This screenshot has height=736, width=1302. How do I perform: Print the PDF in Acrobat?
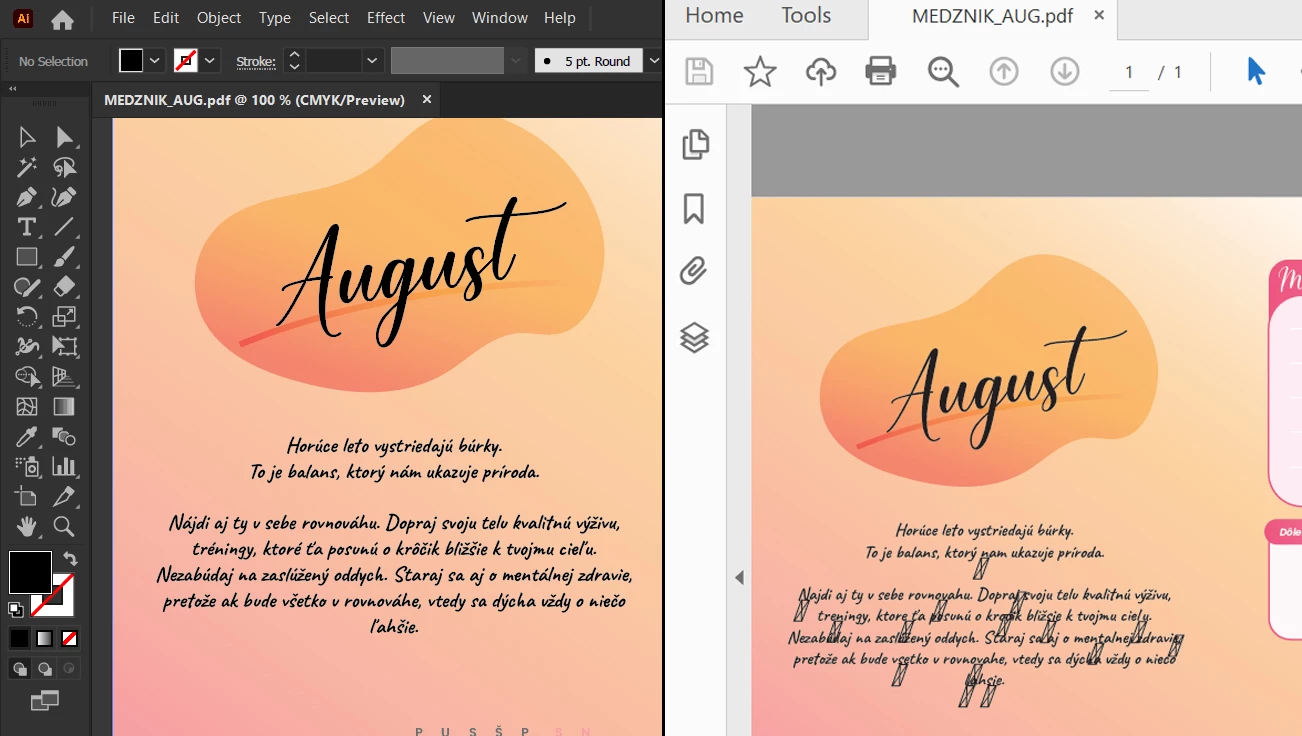881,71
